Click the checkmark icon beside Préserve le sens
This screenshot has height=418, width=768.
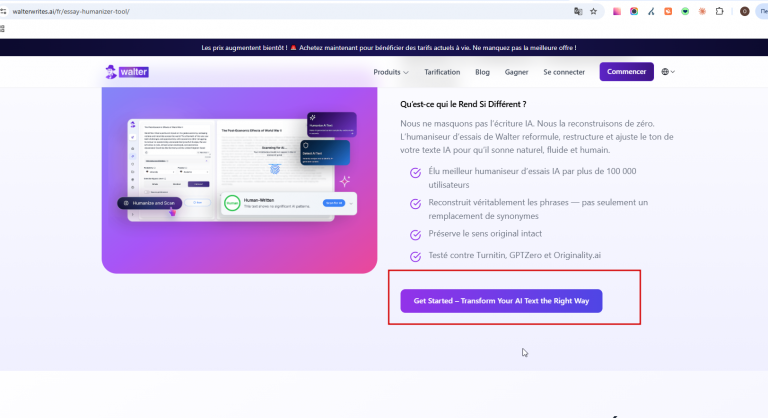coord(415,235)
